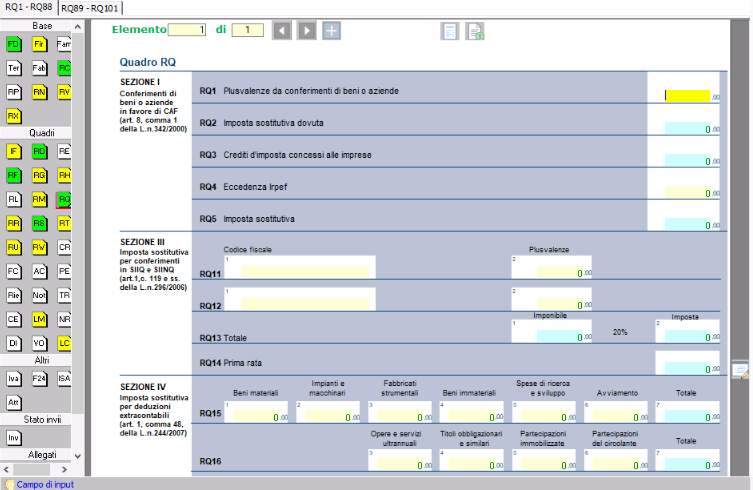Collapse the Altri section header
Viewport: 753px width, 490px height.
pos(36,360)
